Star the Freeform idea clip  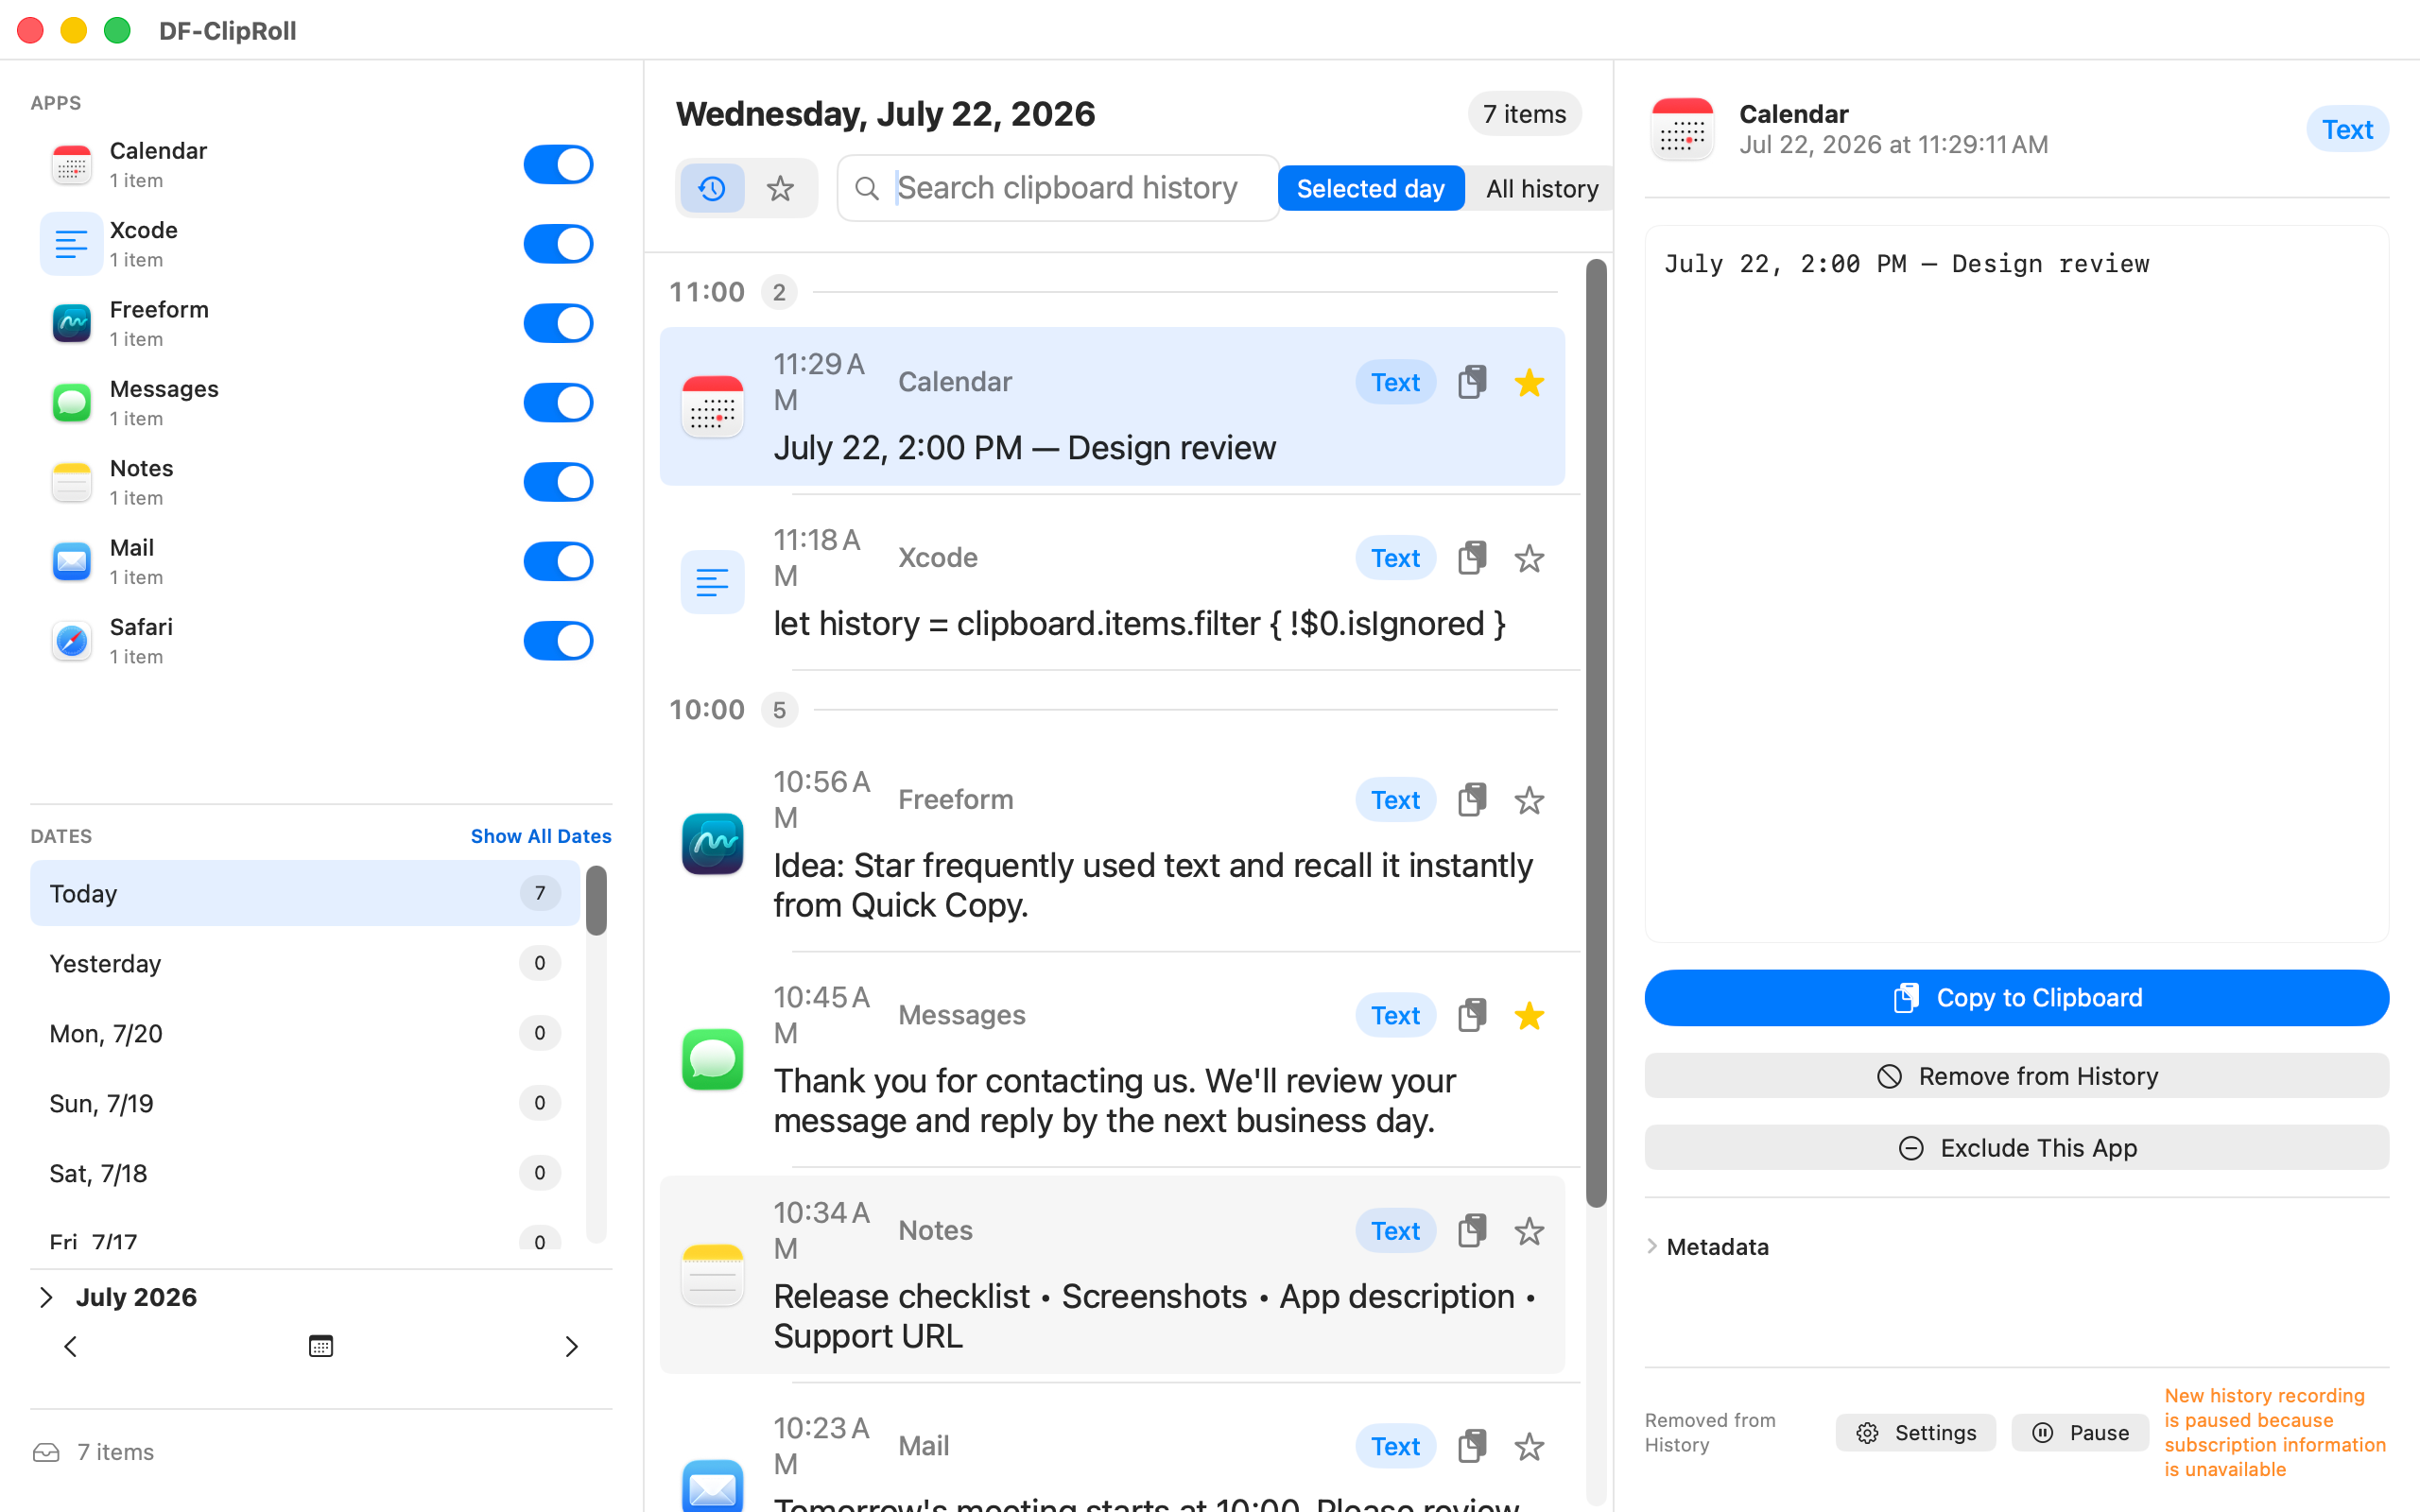tap(1529, 800)
